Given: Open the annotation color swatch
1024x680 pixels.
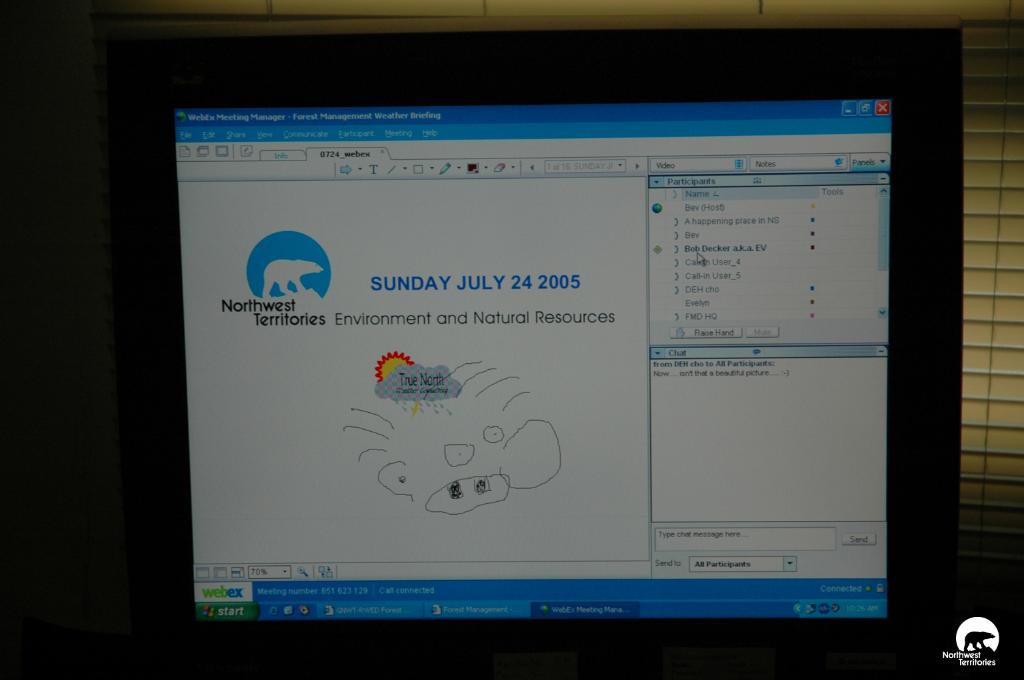Looking at the screenshot, I should (x=472, y=168).
